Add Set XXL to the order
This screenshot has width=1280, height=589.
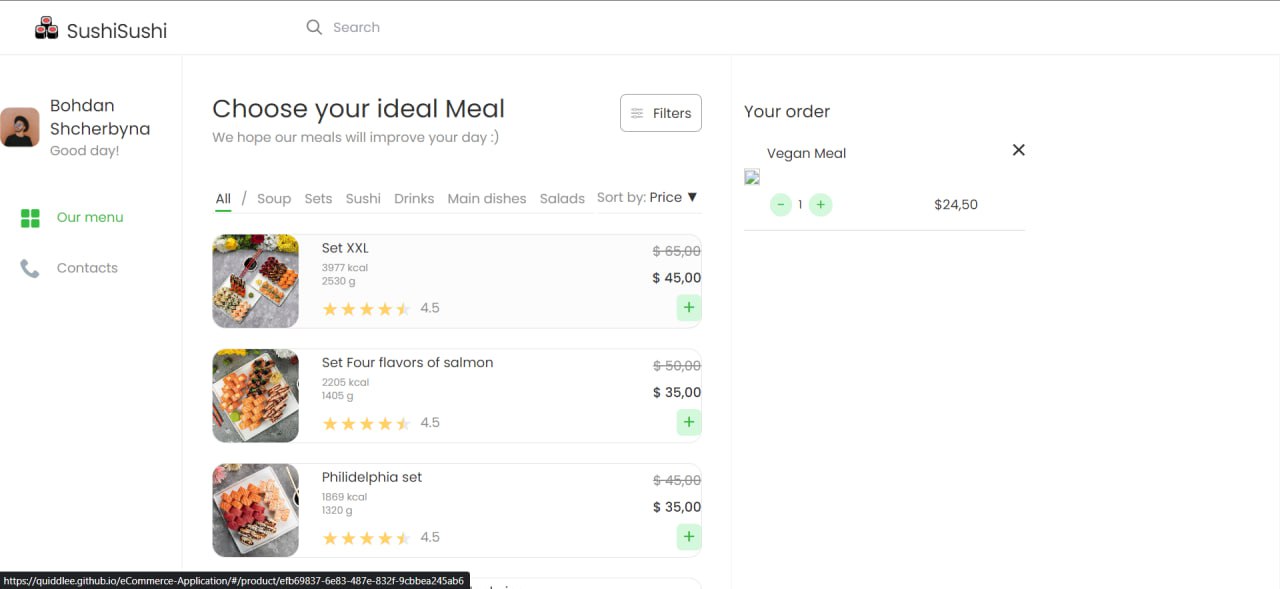click(x=688, y=308)
